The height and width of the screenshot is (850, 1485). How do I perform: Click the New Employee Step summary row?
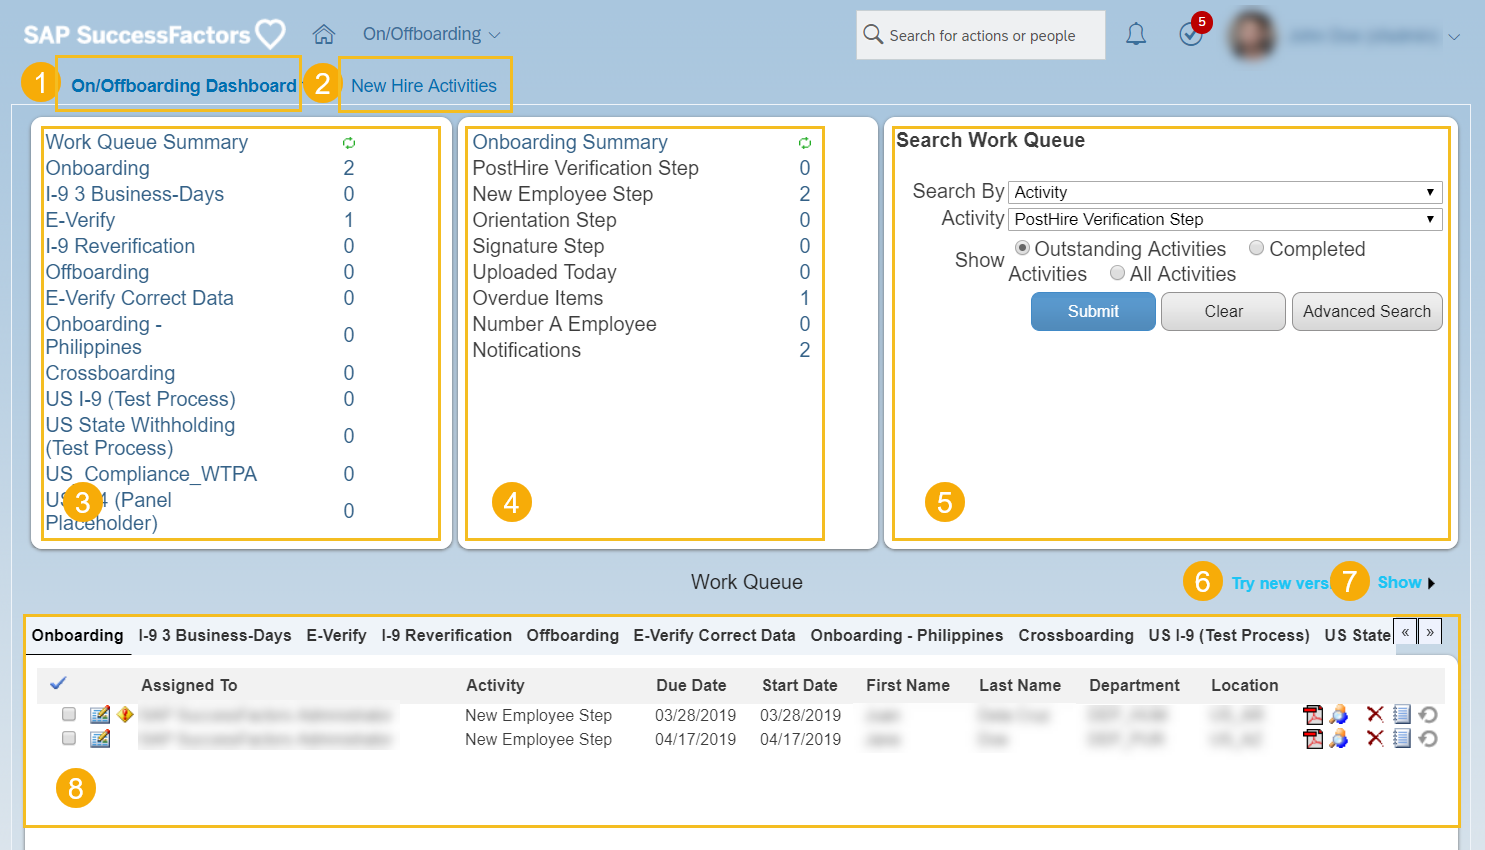tap(641, 194)
